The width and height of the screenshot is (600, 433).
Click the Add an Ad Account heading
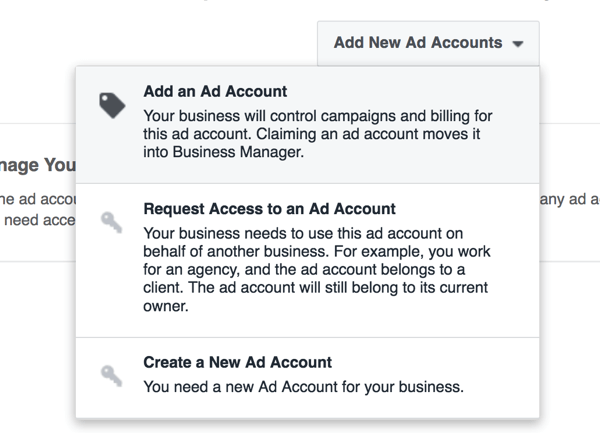coord(215,91)
